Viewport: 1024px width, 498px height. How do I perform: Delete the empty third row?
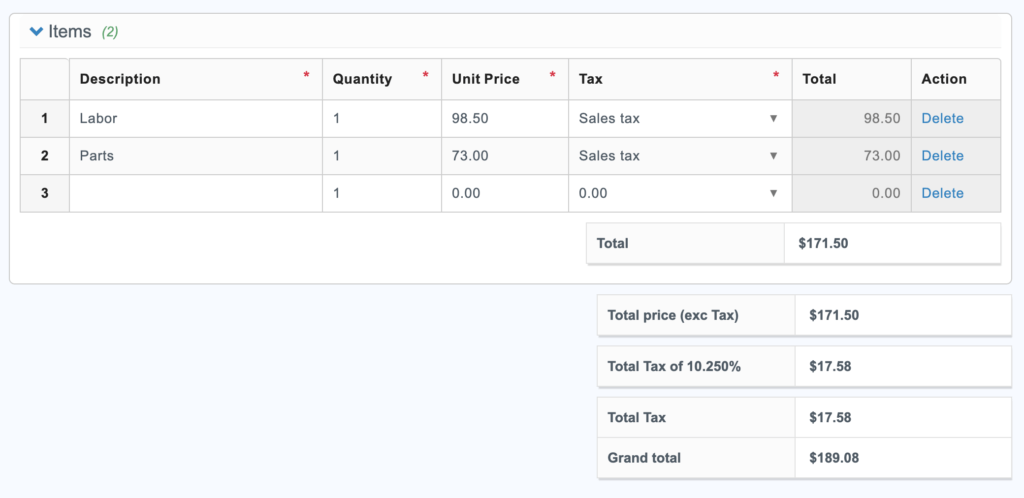(942, 193)
